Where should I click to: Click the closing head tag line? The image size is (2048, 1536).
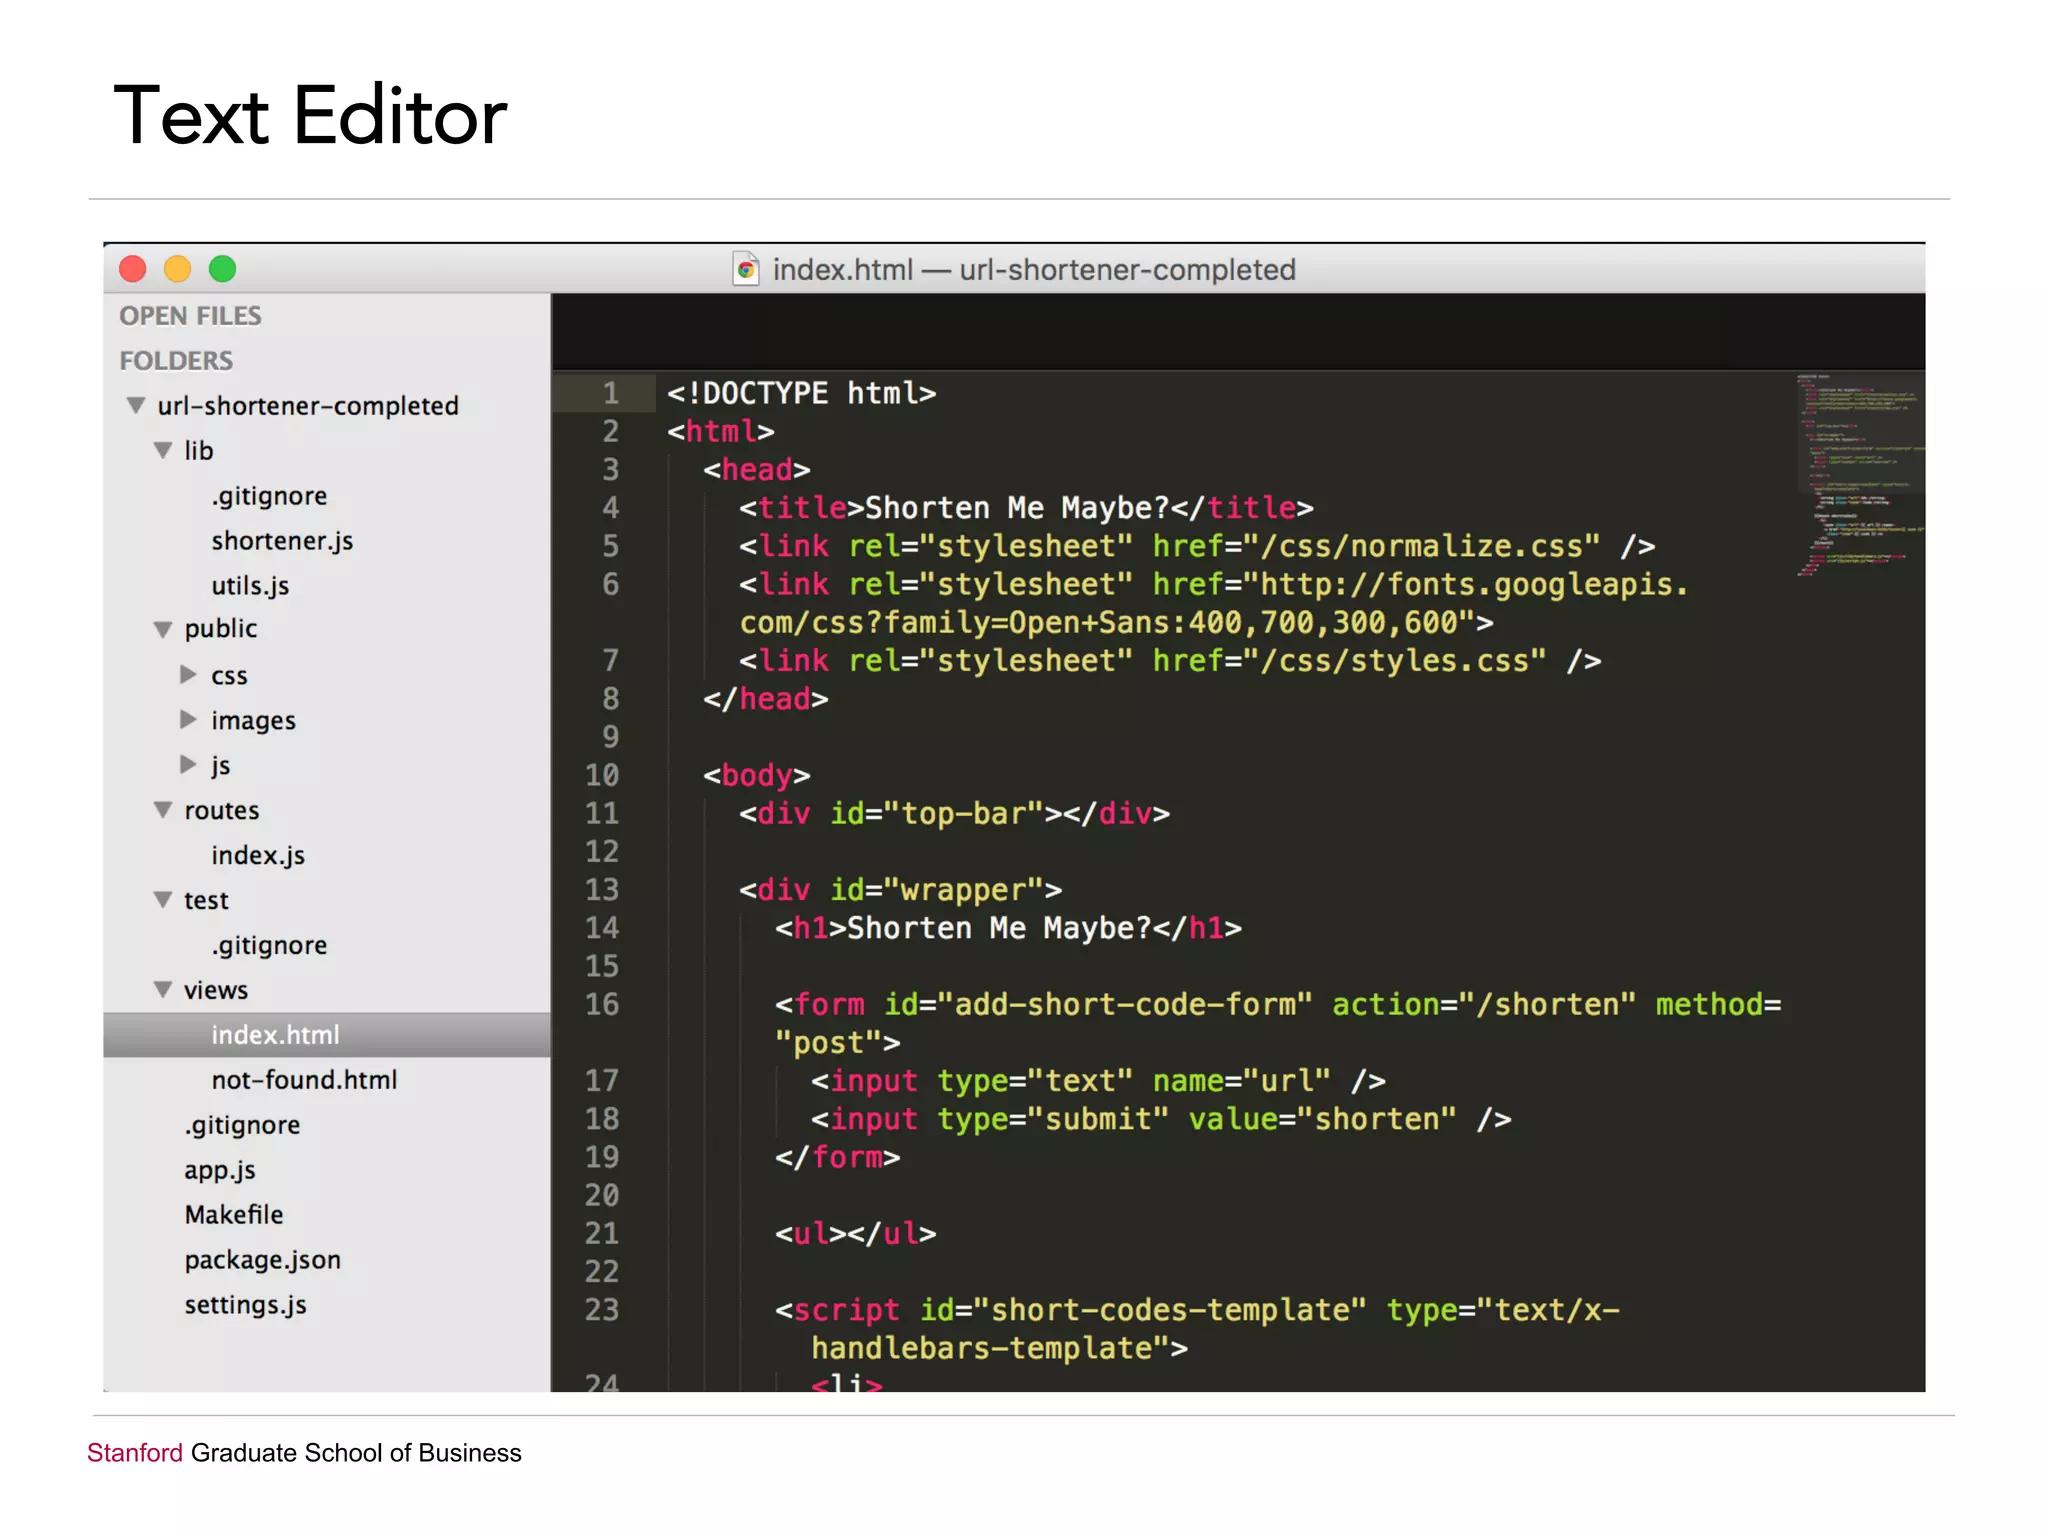(765, 699)
